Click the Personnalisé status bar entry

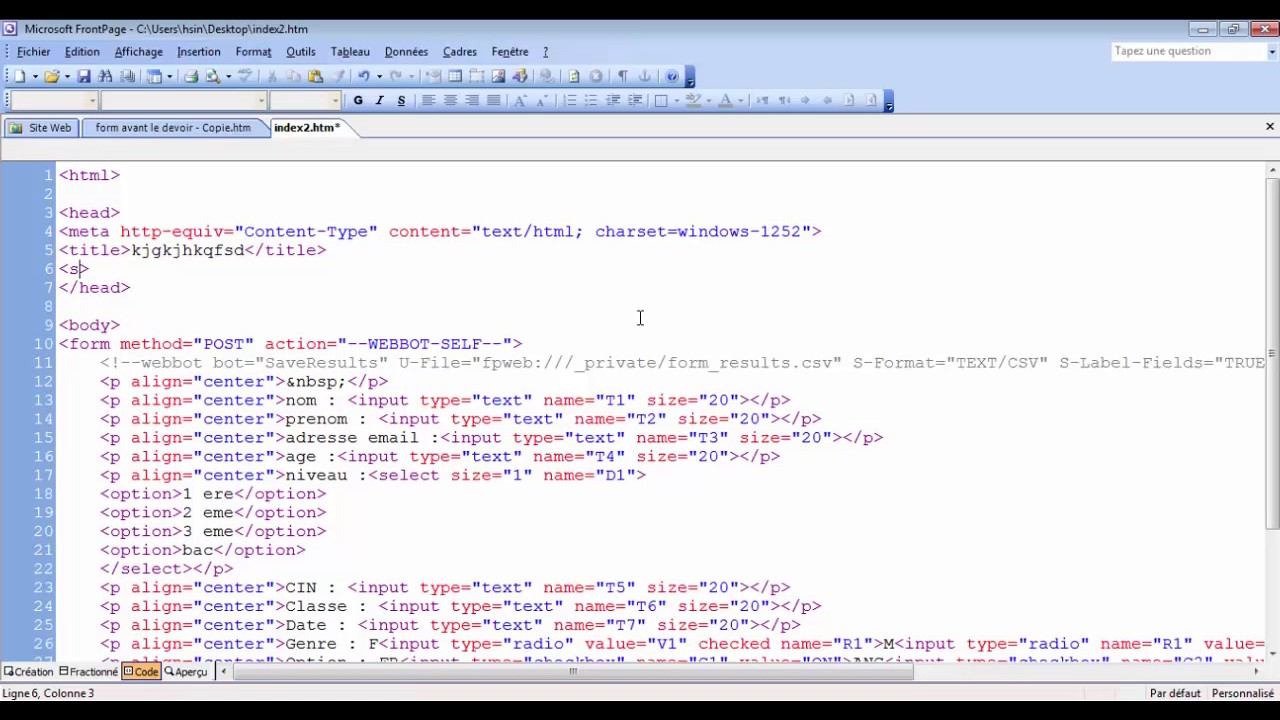coord(1242,693)
